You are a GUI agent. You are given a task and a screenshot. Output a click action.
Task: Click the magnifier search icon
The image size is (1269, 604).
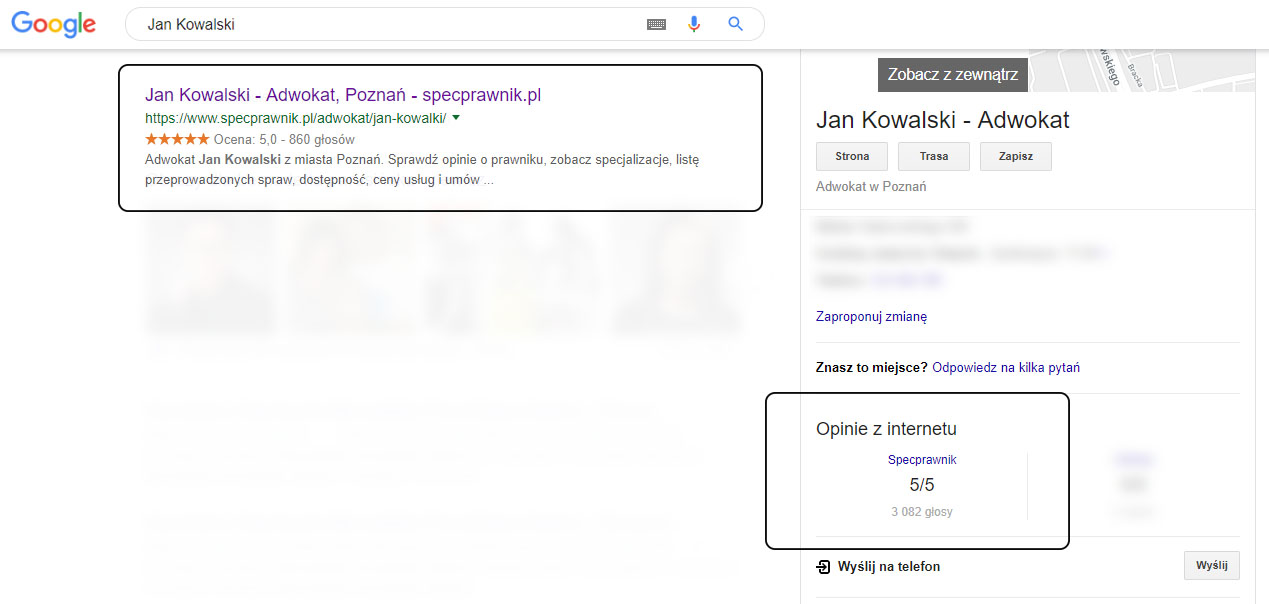tap(736, 24)
